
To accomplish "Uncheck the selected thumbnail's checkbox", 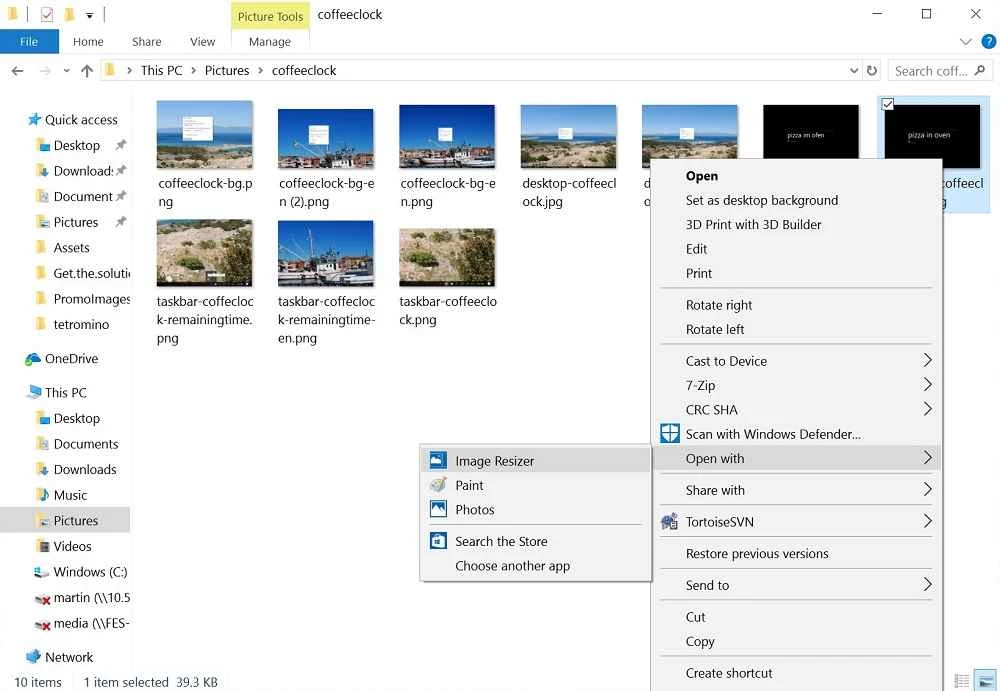I will 887,104.
